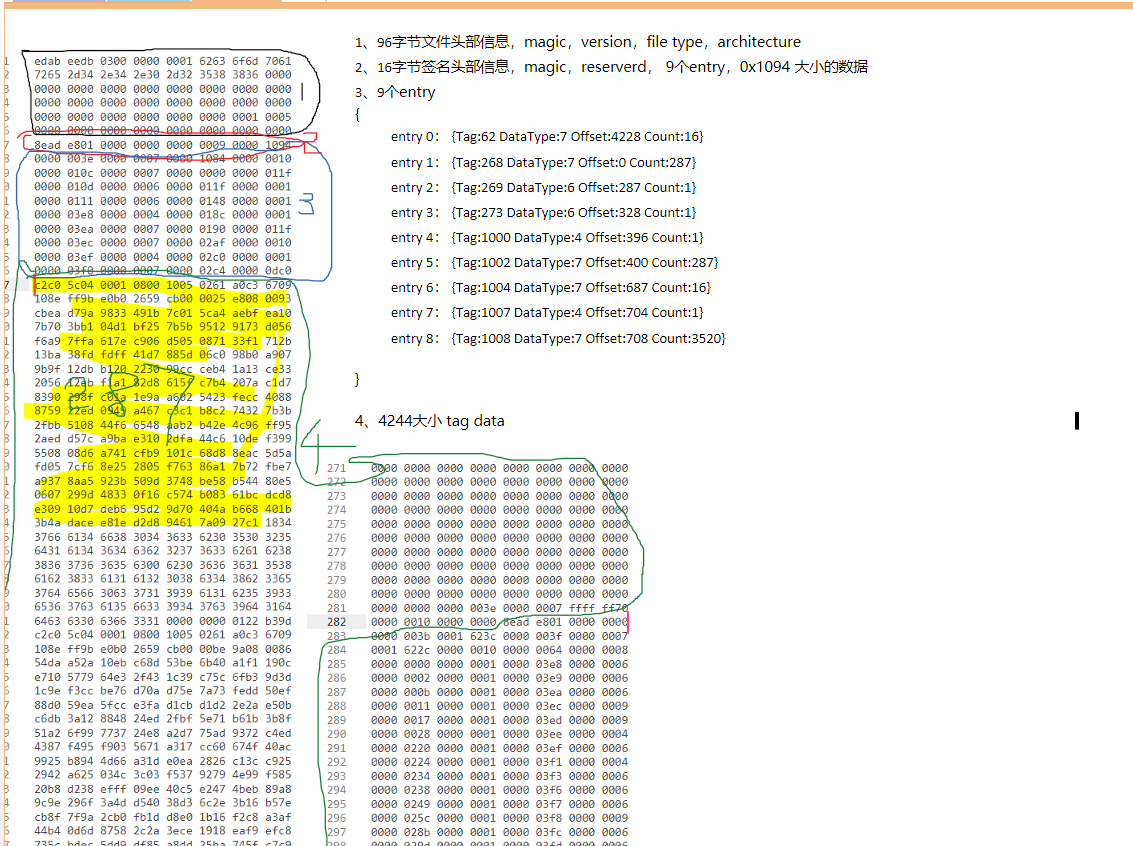Click the note "2、16字节签名头部信息" line
Image resolution: width=1133 pixels, height=846 pixels.
611,67
